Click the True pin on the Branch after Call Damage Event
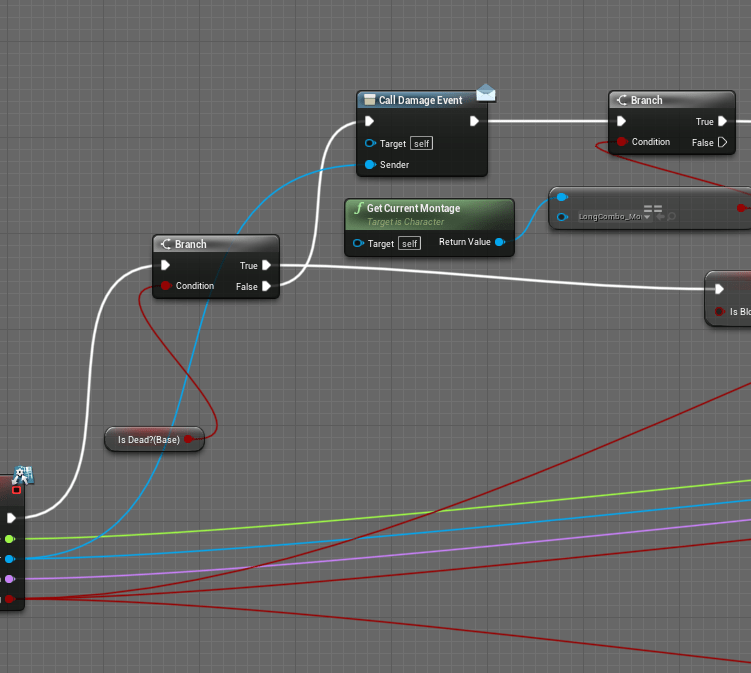 (722, 121)
